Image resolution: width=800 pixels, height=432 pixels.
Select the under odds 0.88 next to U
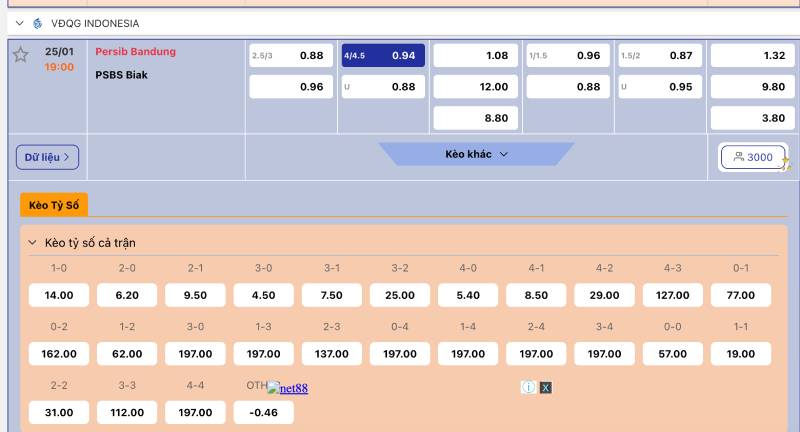coord(383,87)
